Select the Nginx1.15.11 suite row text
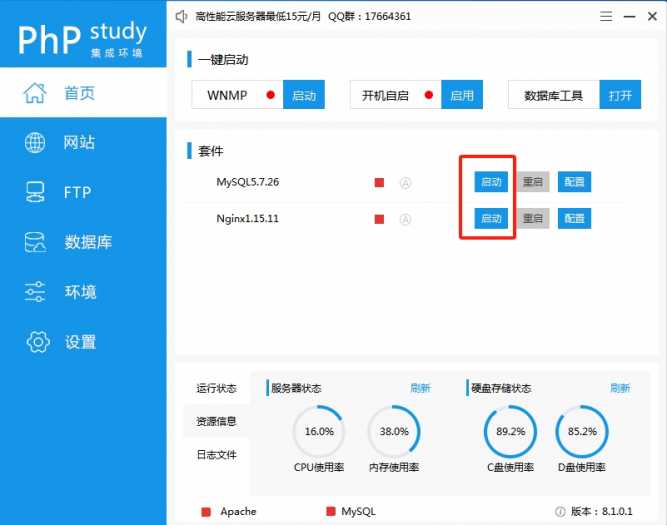The height and width of the screenshot is (525, 667). tap(248, 219)
